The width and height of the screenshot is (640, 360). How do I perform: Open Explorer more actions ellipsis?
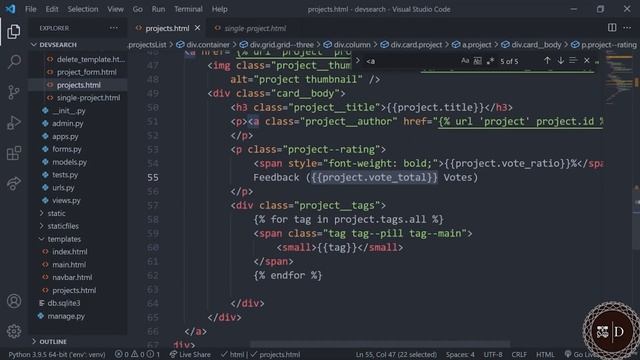tap(114, 28)
